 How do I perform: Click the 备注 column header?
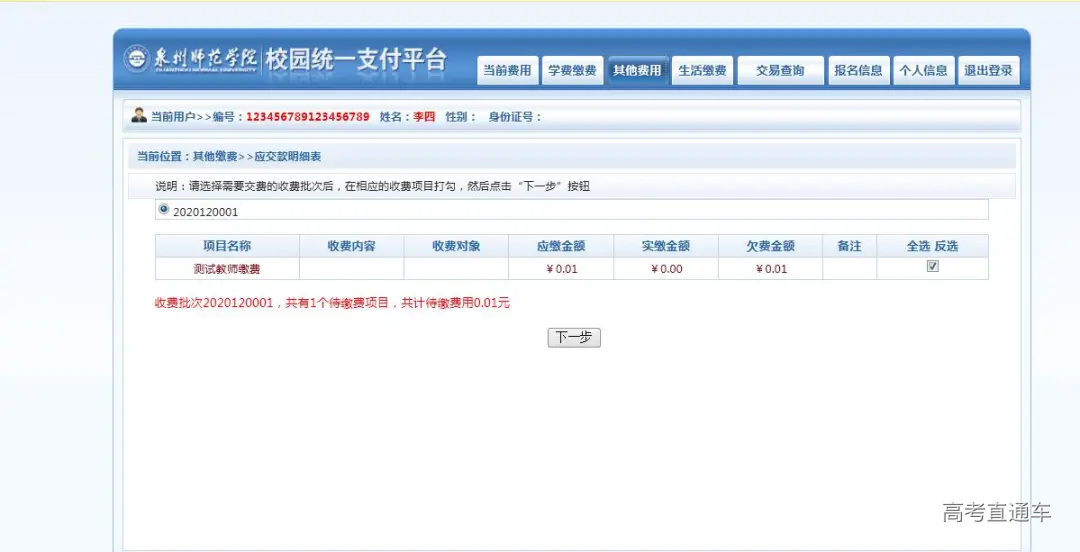[x=849, y=246]
